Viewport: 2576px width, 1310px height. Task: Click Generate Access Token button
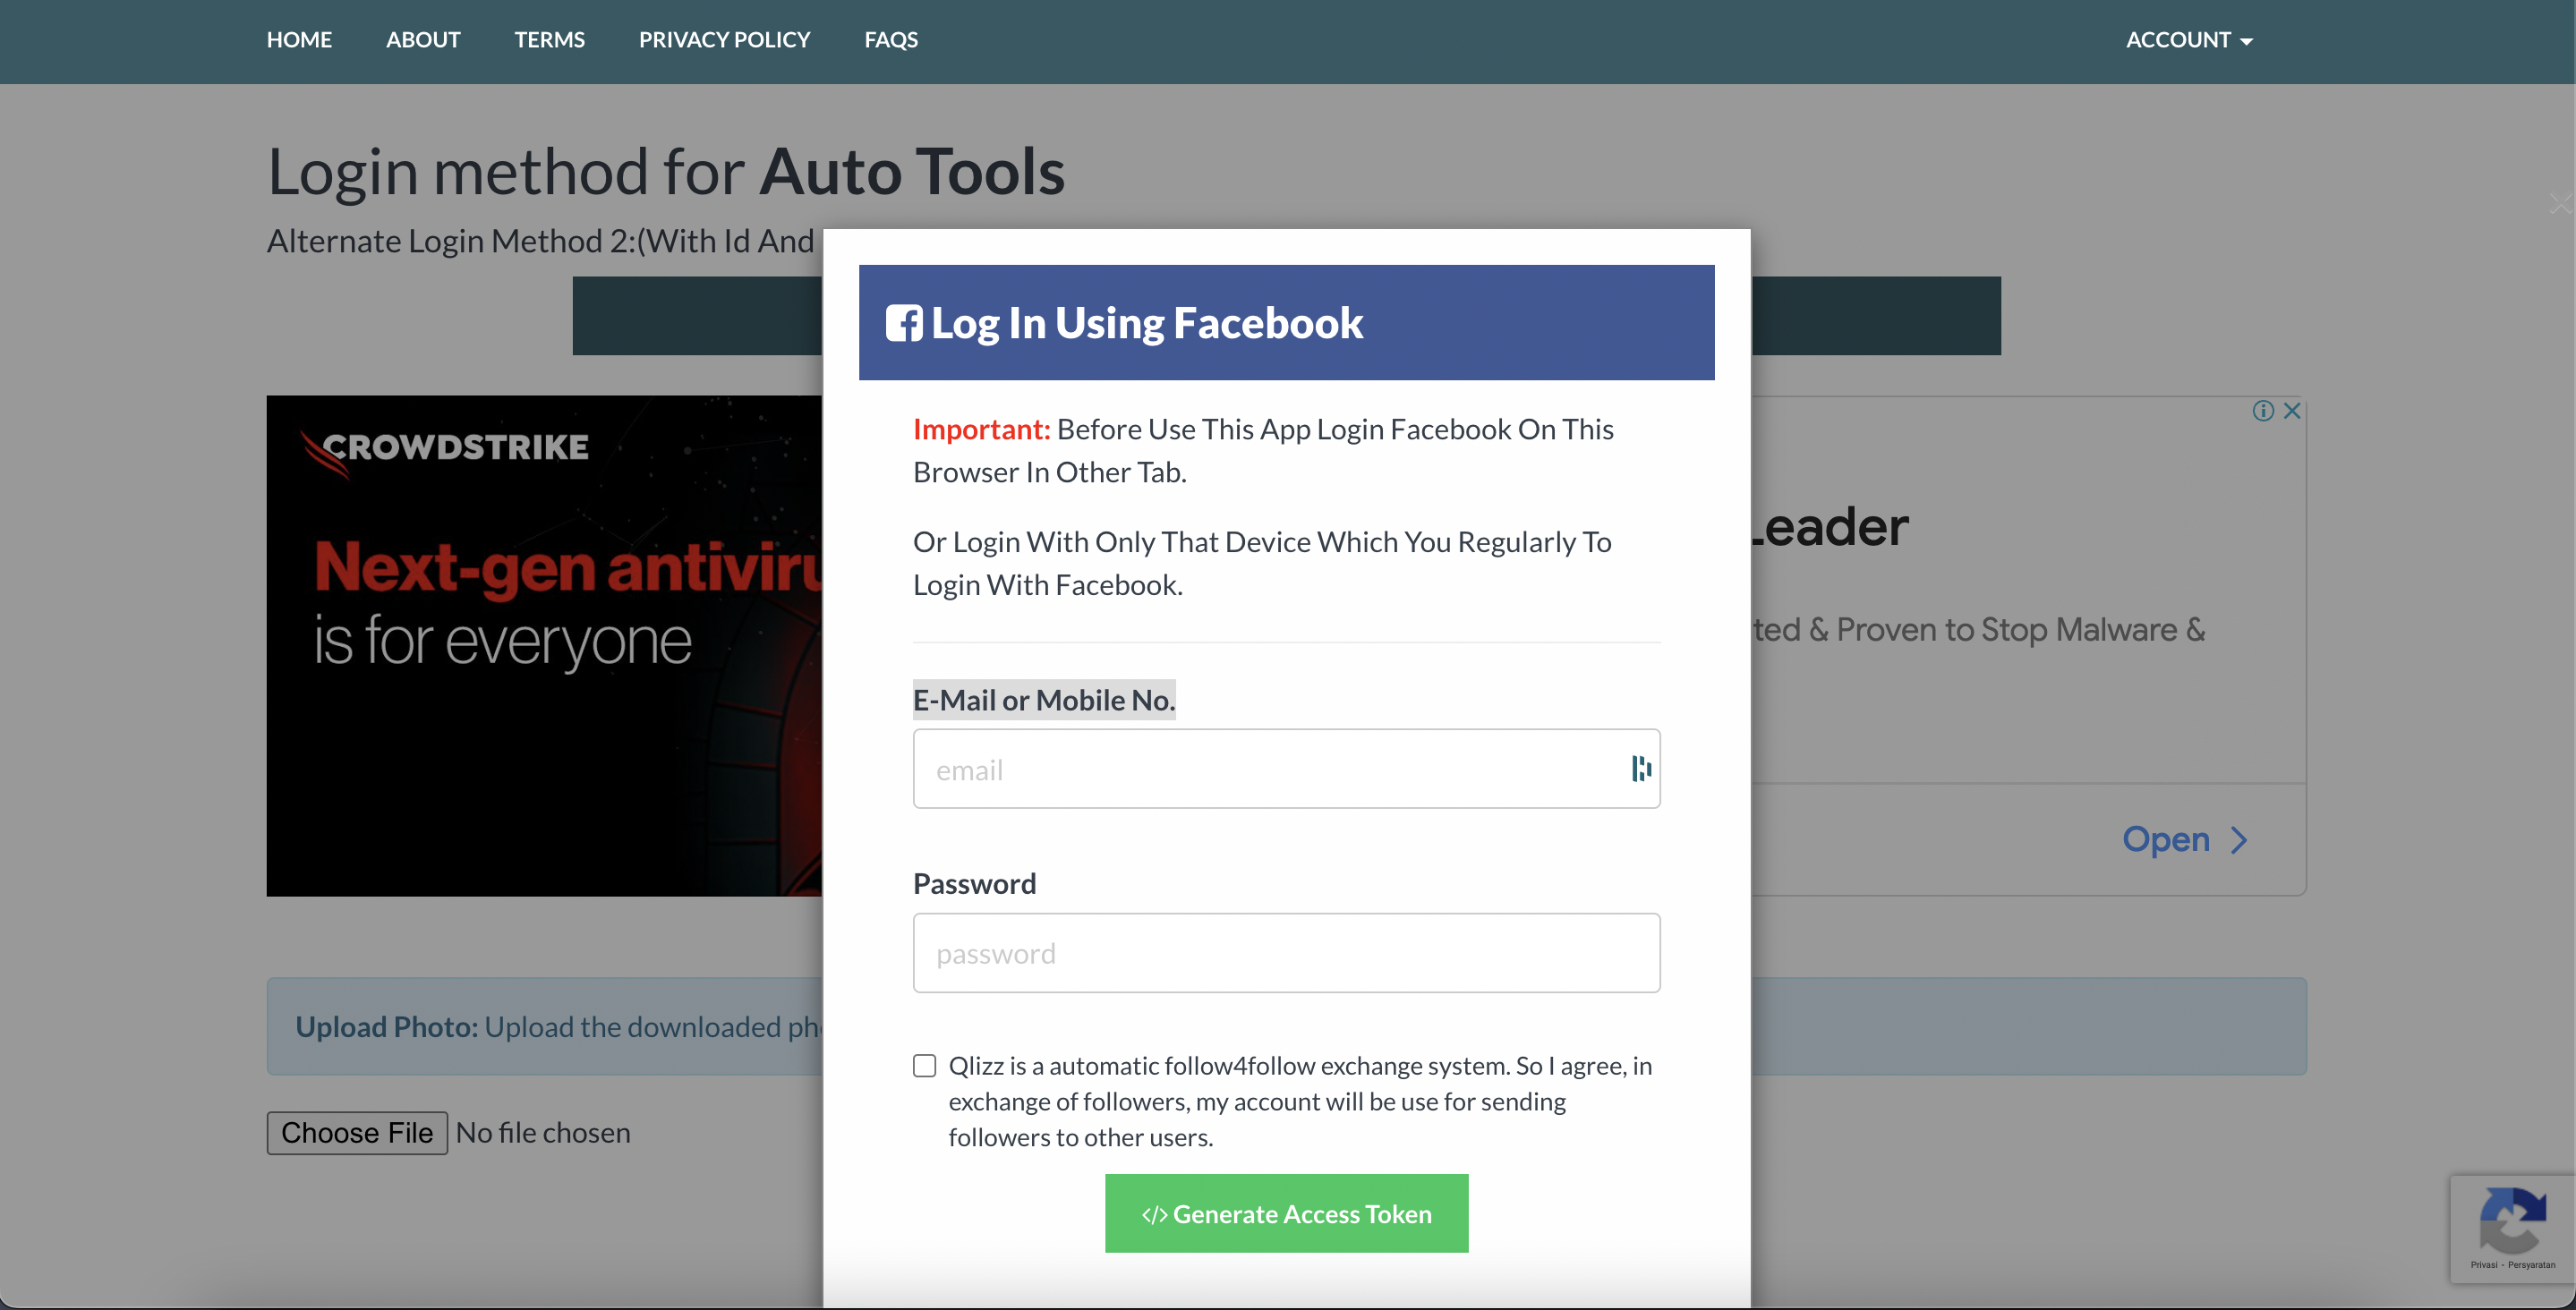[1286, 1213]
